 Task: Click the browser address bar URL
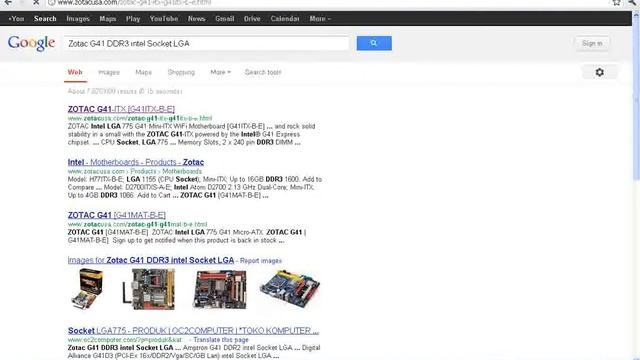(x=134, y=2)
